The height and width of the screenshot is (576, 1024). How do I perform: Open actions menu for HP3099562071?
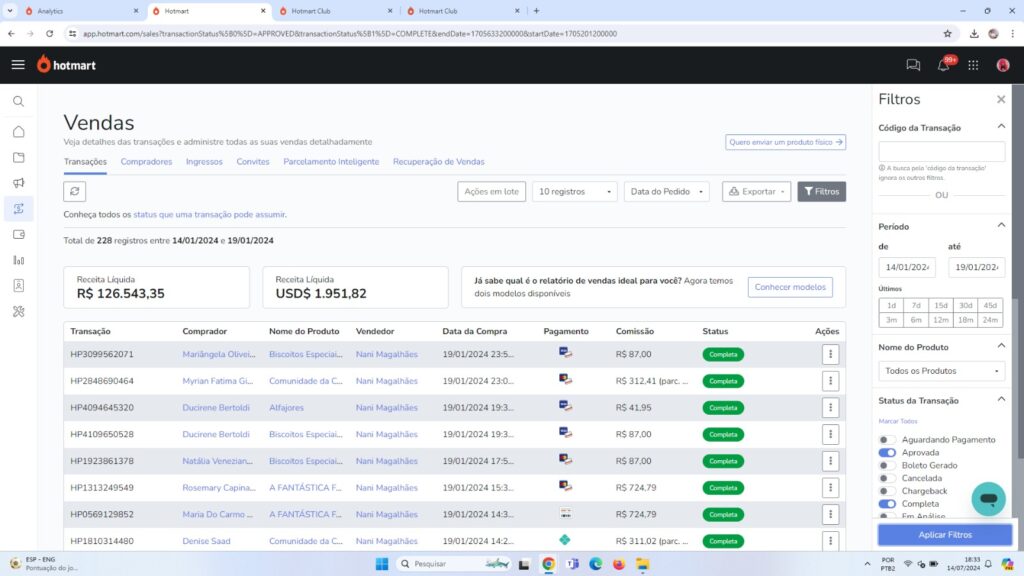[x=830, y=354]
